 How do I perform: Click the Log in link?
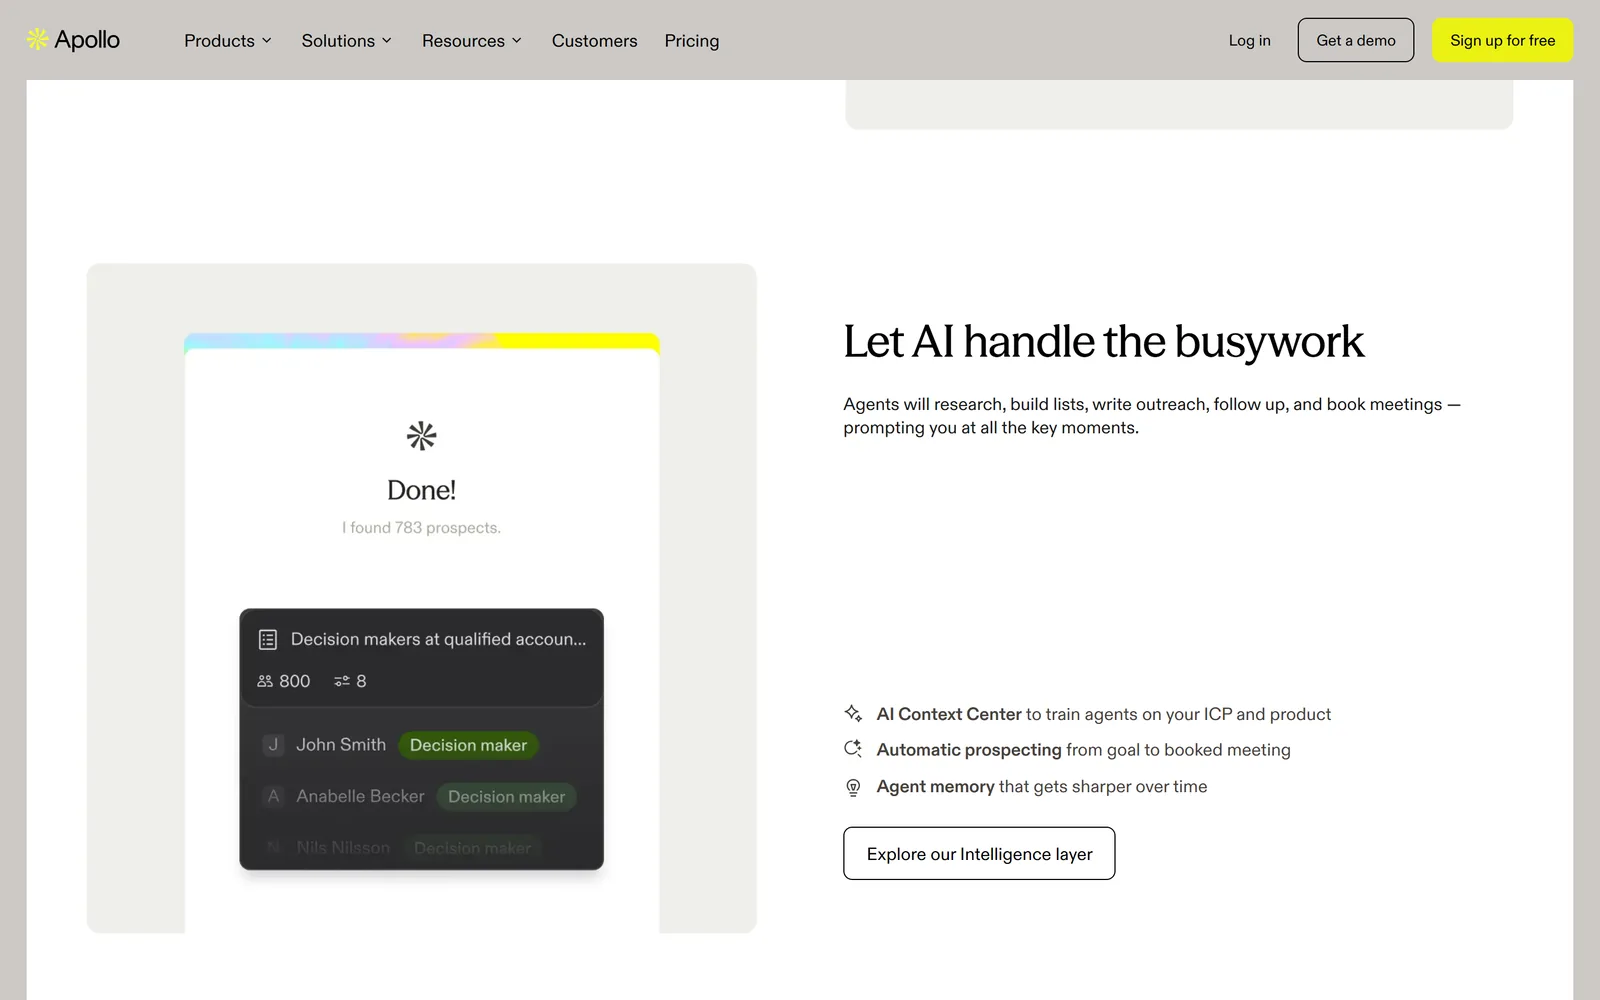click(1249, 40)
